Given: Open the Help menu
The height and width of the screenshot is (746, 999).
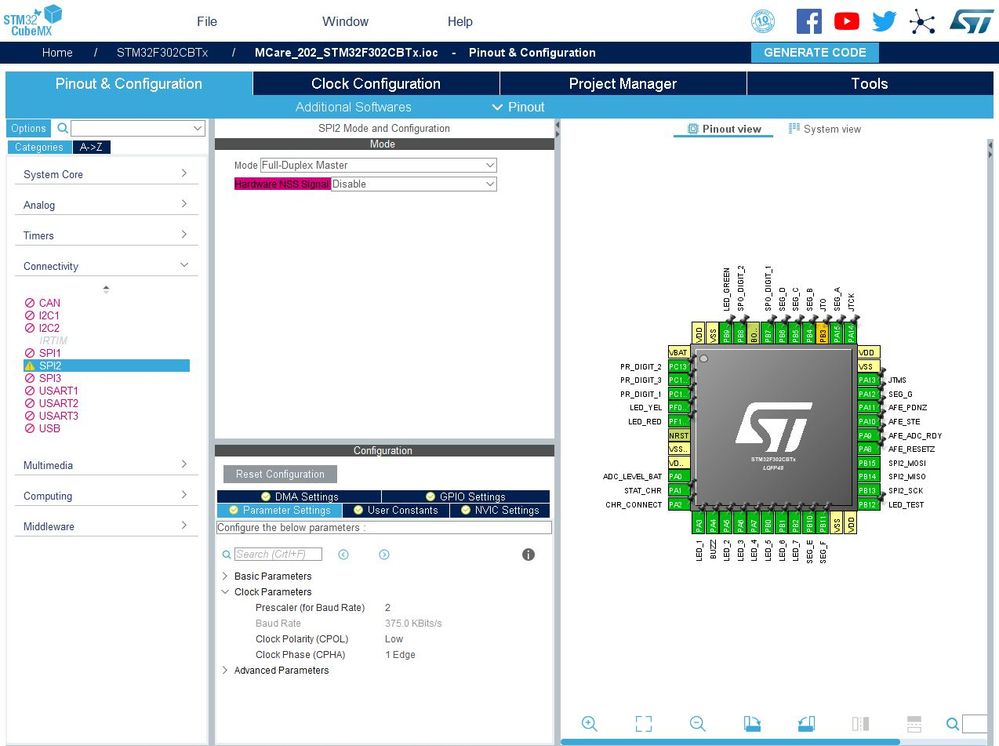Looking at the screenshot, I should point(460,22).
